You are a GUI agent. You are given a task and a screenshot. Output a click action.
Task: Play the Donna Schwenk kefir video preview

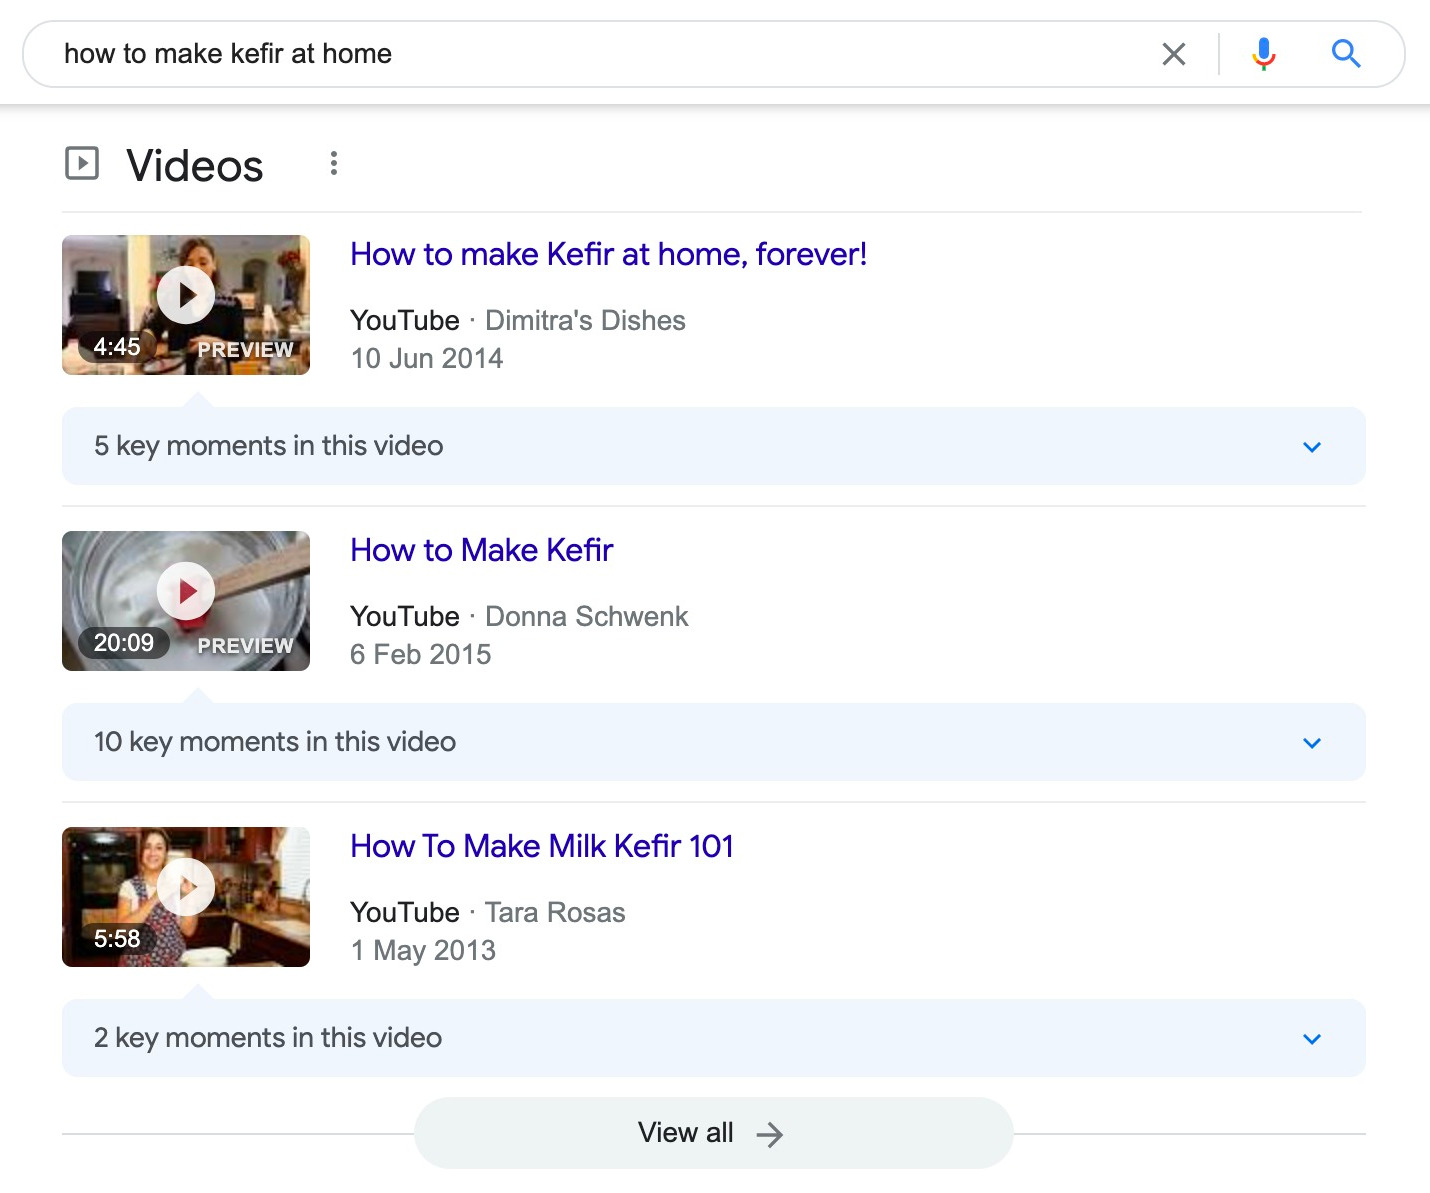[x=185, y=590]
